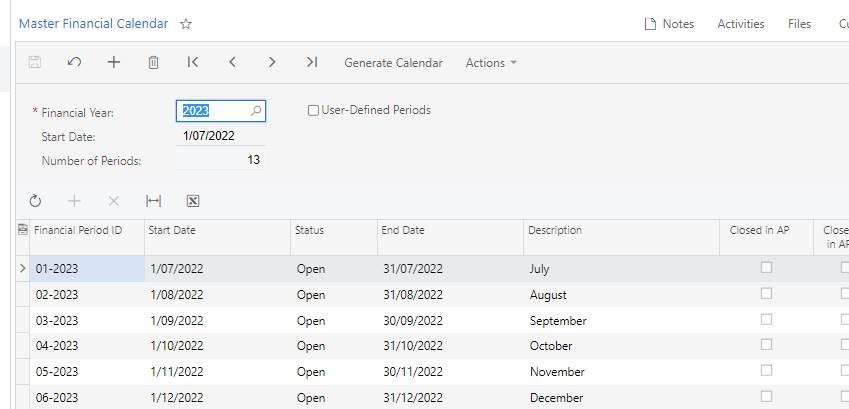
Task: Open Financial Year lookup magnifier
Action: 256,111
